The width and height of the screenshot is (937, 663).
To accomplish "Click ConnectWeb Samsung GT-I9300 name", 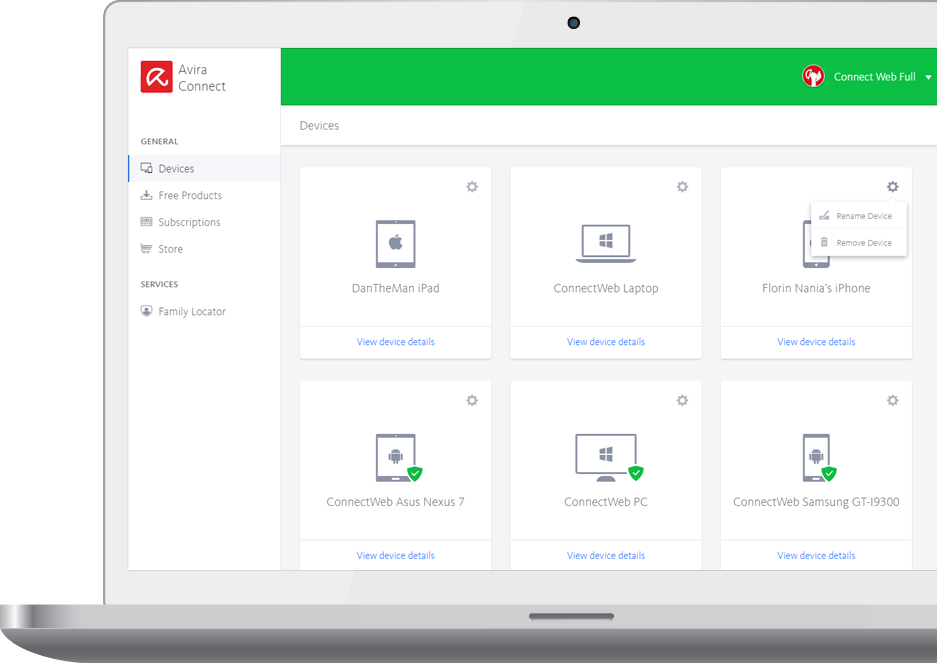I will coord(816,502).
